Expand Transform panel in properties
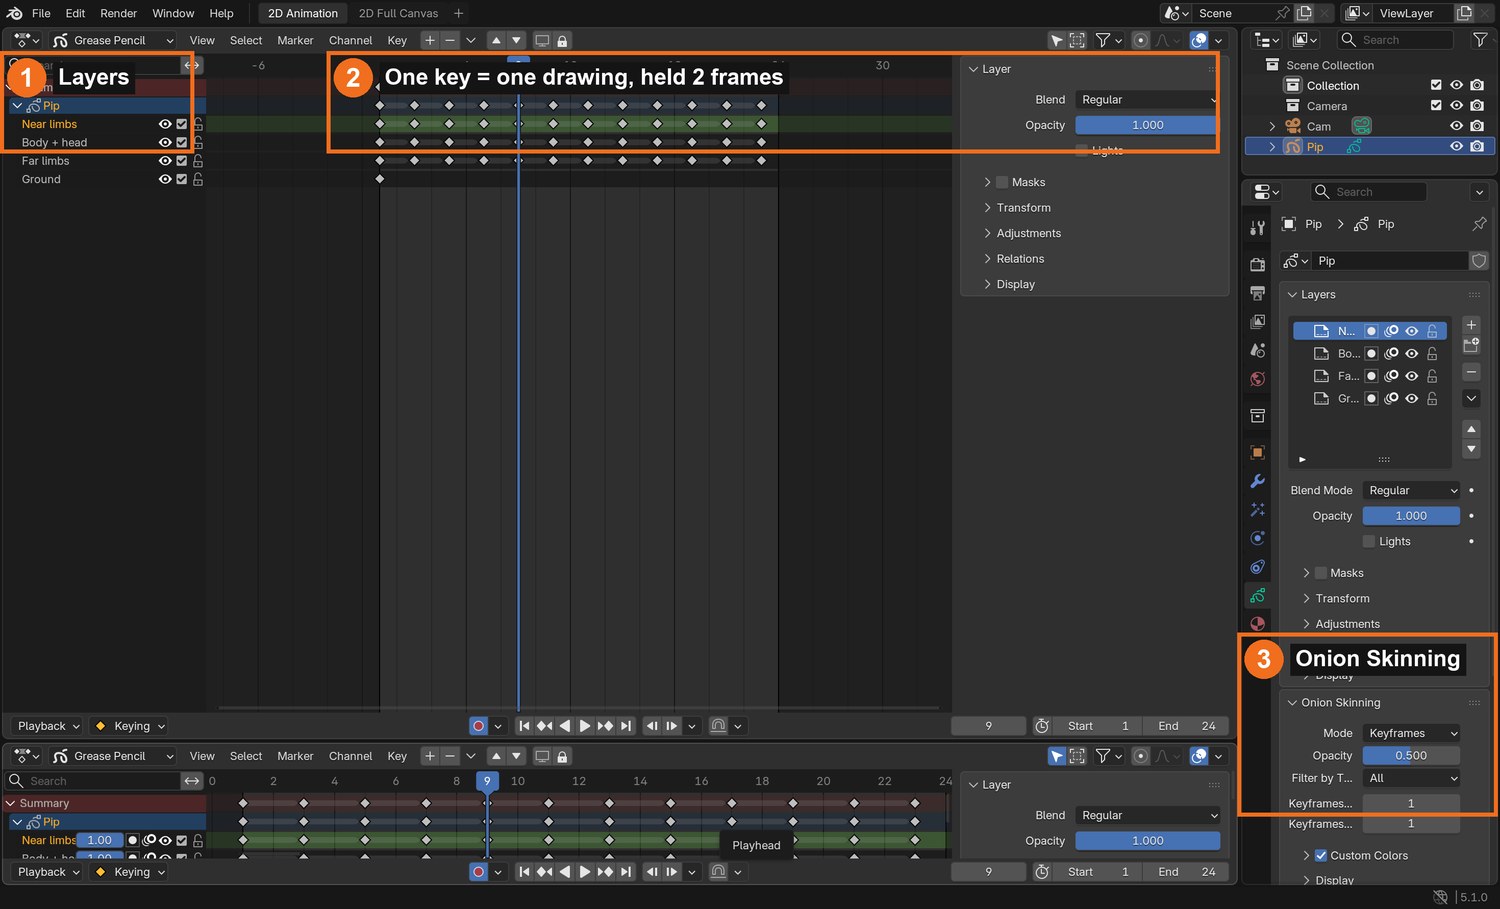The width and height of the screenshot is (1500, 909). pos(1343,598)
